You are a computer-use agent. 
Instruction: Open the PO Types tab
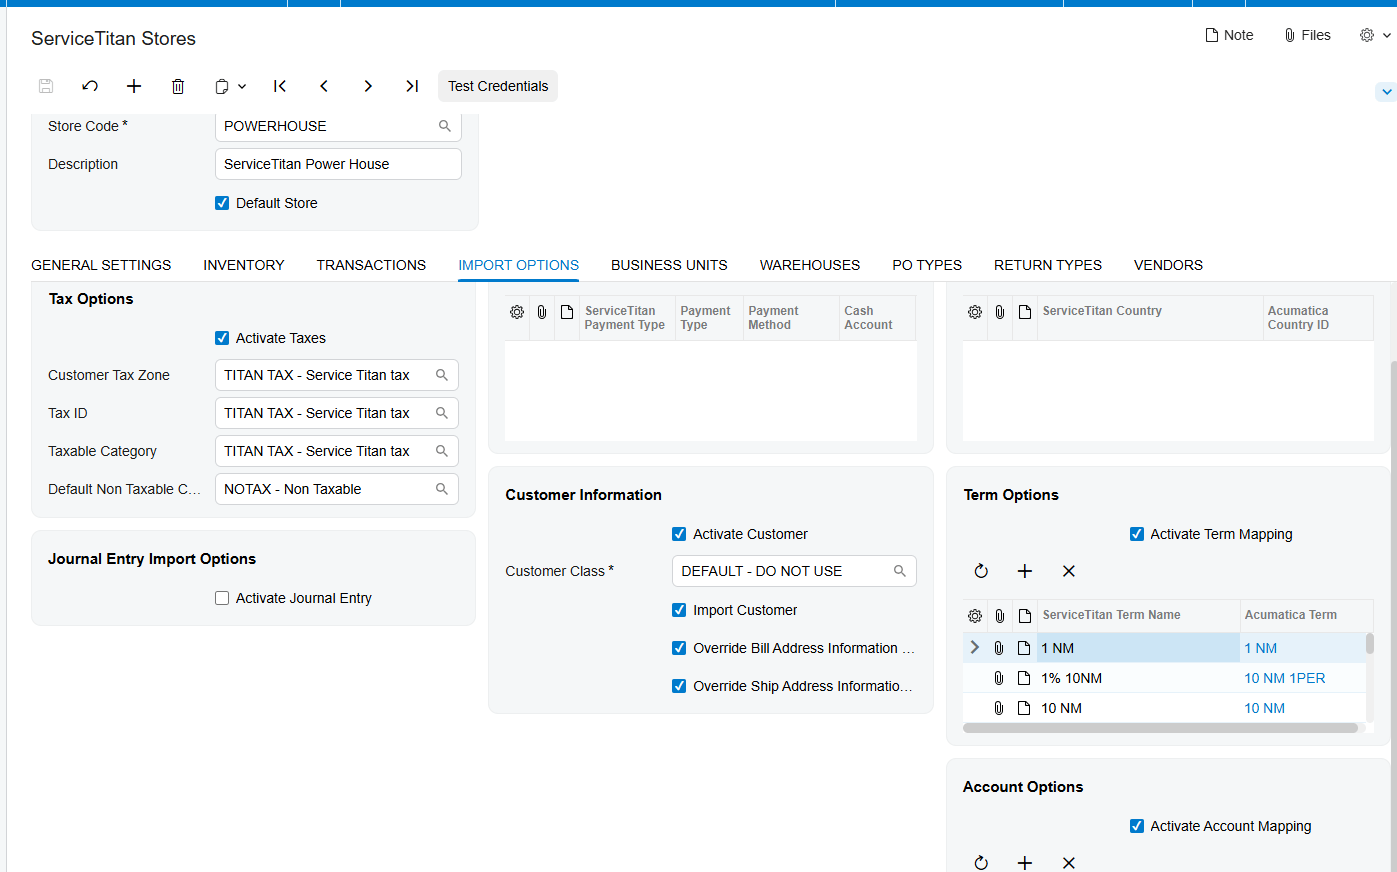point(927,265)
